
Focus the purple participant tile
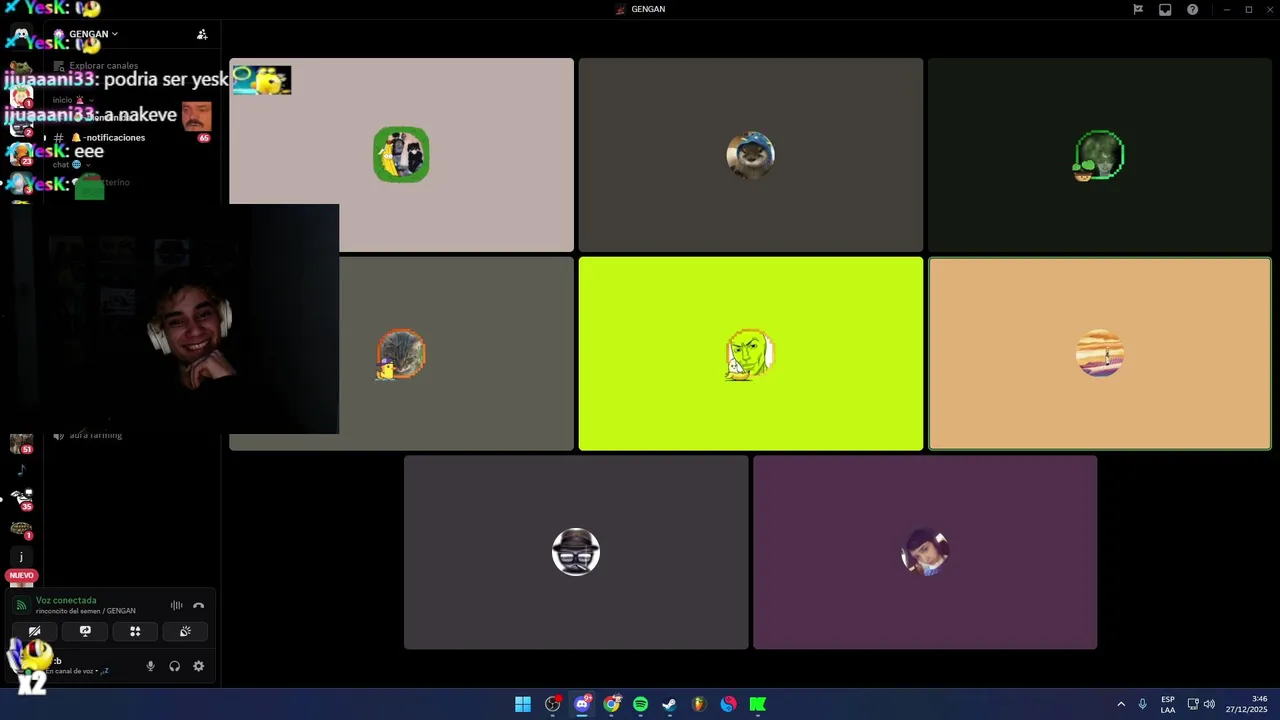pos(925,553)
